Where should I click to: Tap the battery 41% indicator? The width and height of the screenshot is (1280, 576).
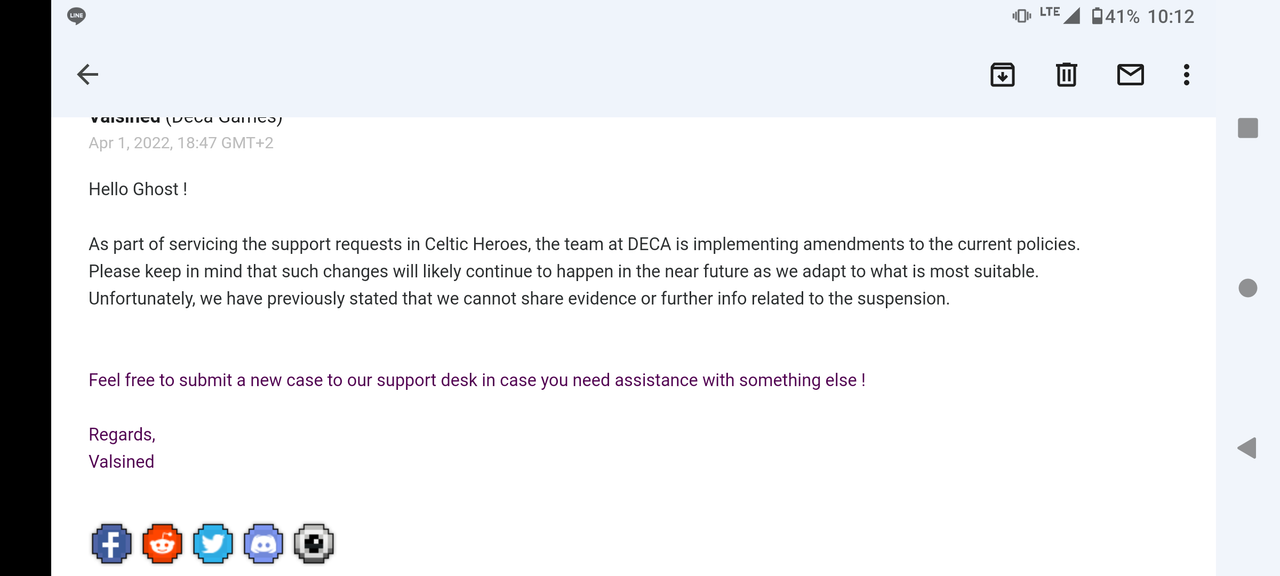pyautogui.click(x=1115, y=16)
